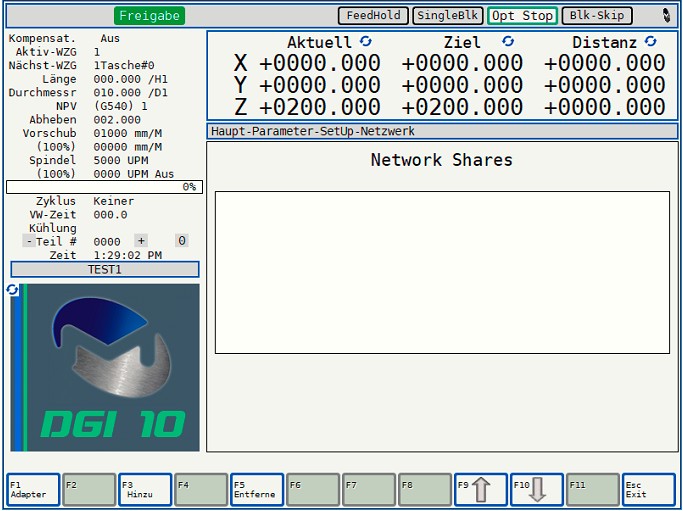
Task: Click the VW-Zeit value 000.0
Action: (110, 215)
